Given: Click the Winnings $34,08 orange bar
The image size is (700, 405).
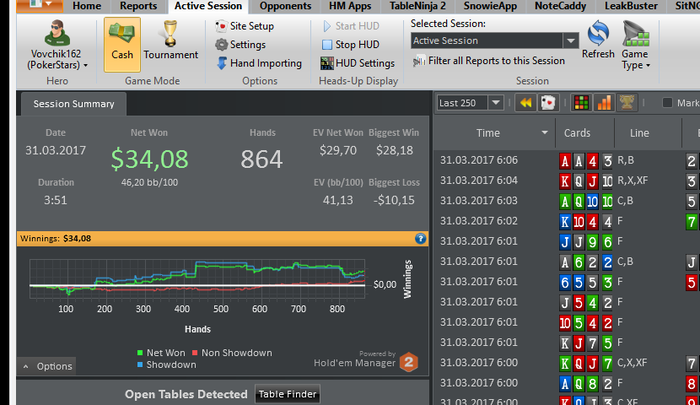Looking at the screenshot, I should click(x=222, y=238).
